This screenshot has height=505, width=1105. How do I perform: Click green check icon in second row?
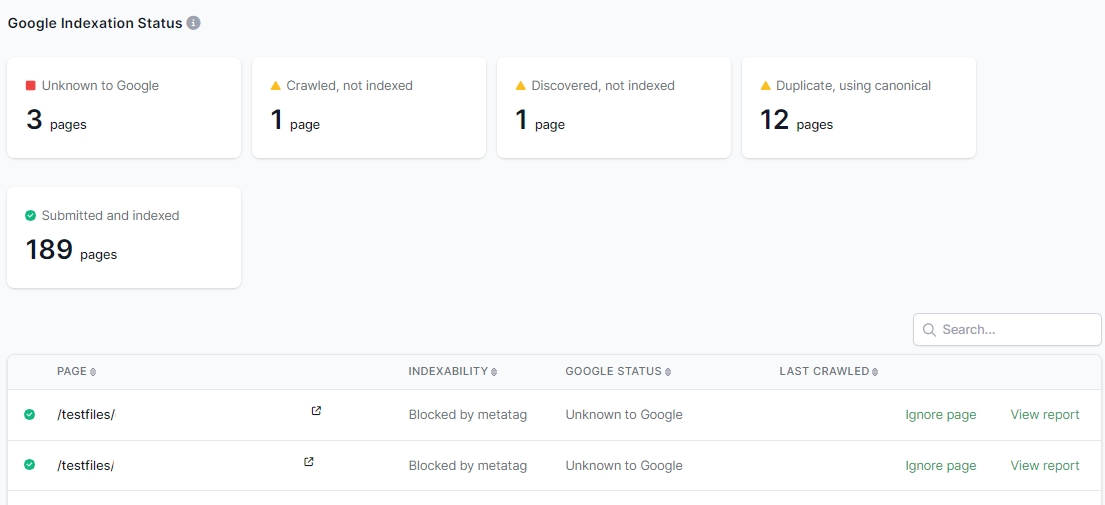30,465
